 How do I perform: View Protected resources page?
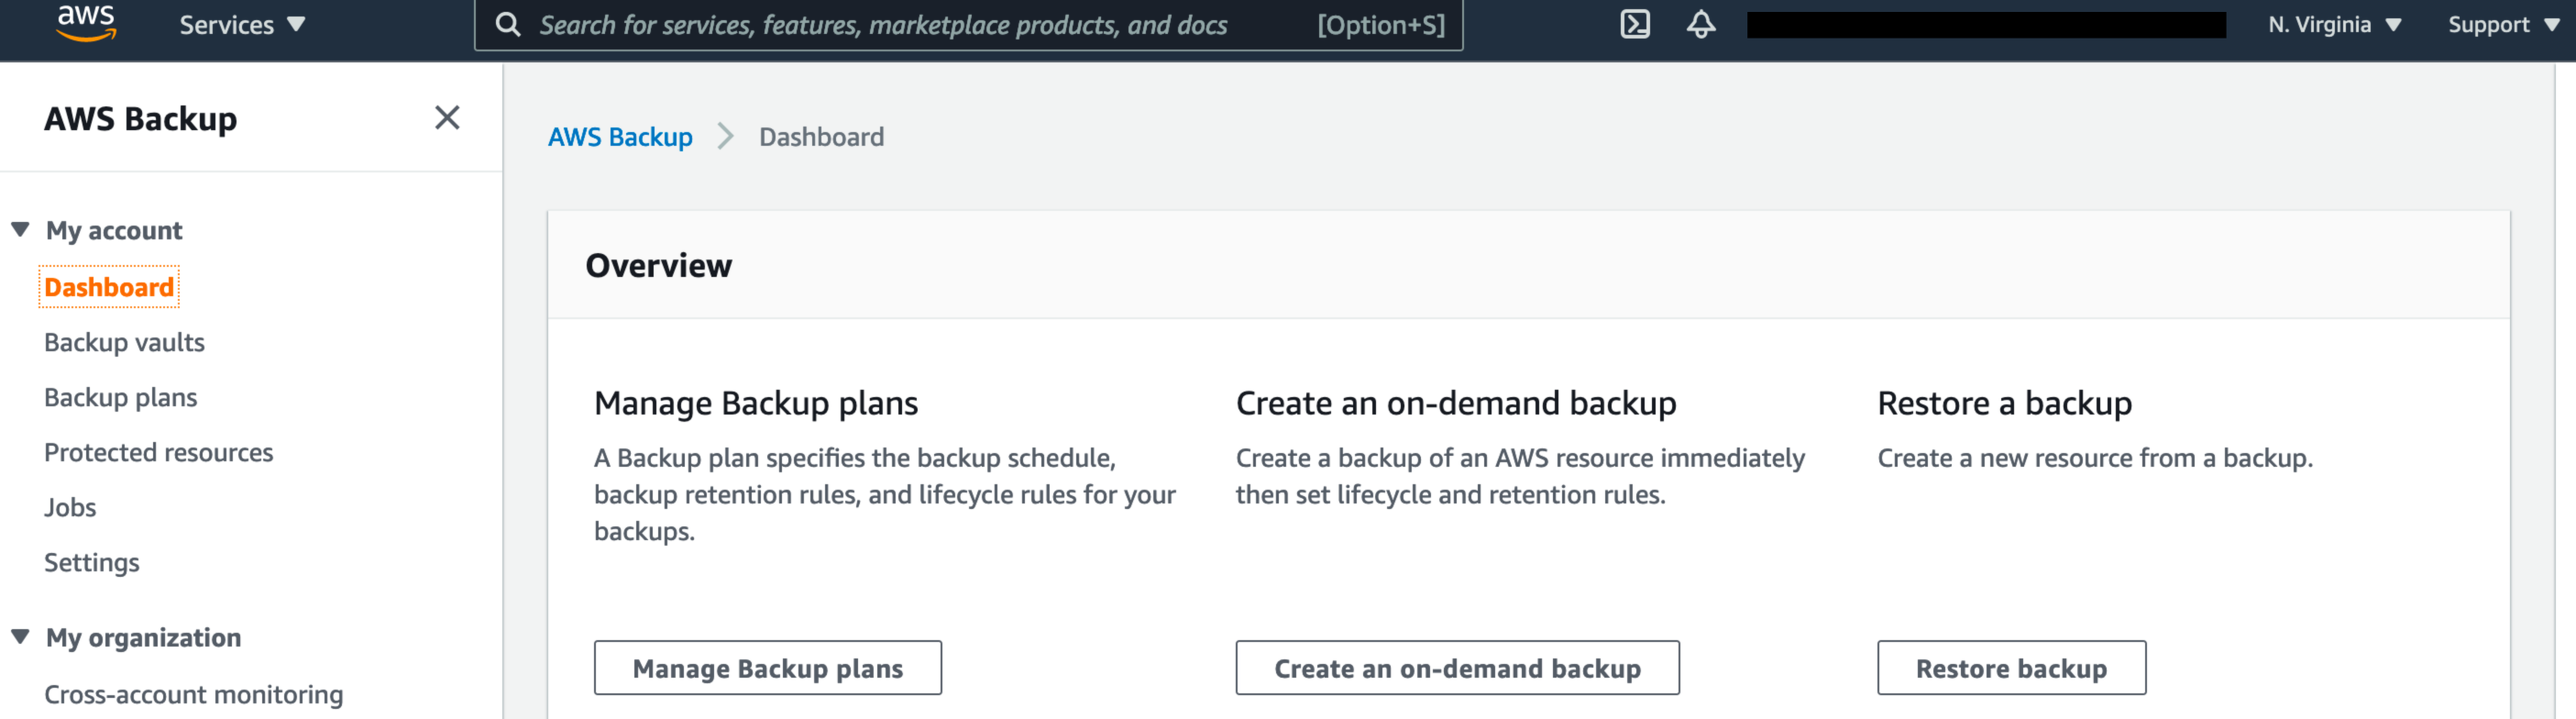click(x=158, y=452)
